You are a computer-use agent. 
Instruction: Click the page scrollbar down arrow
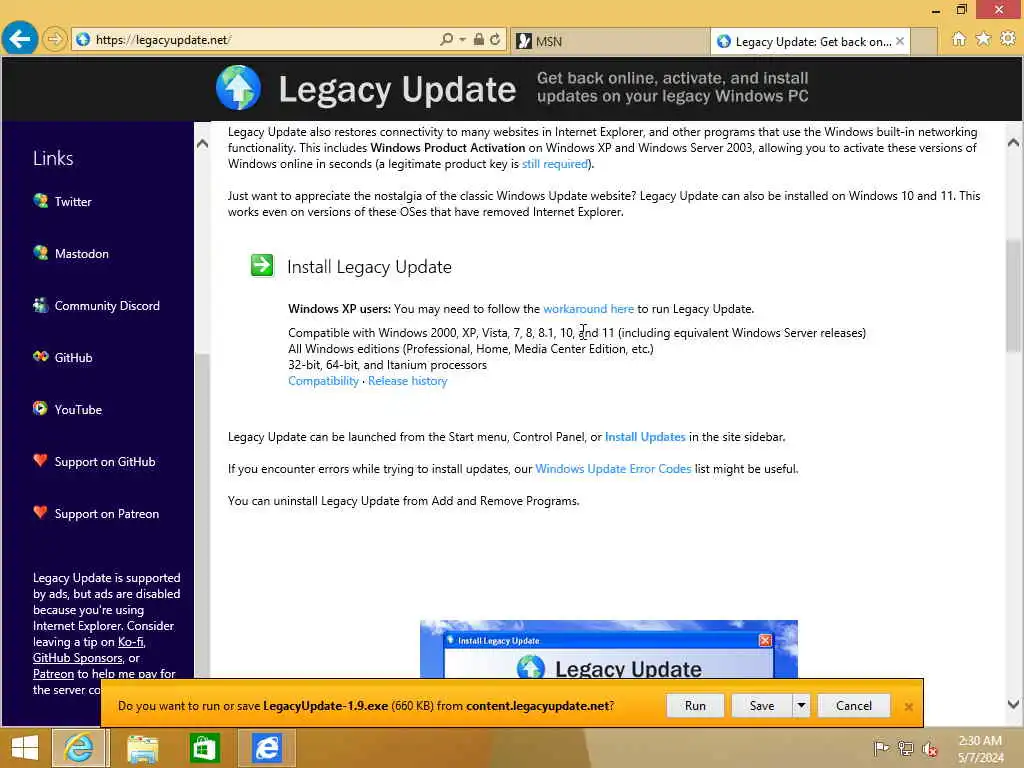point(1014,704)
